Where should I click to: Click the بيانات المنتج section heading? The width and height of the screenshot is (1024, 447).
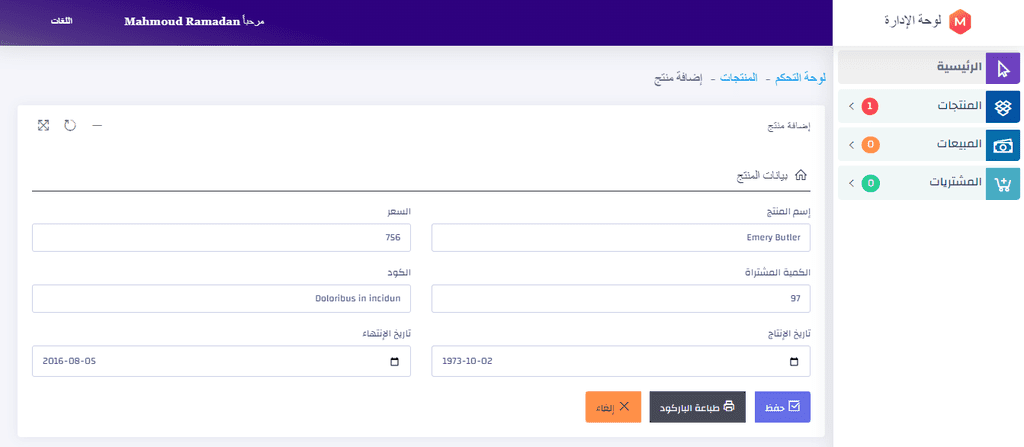(762, 176)
